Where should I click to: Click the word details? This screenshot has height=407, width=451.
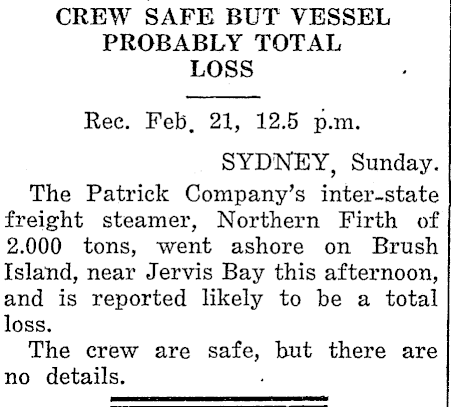tap(86, 376)
